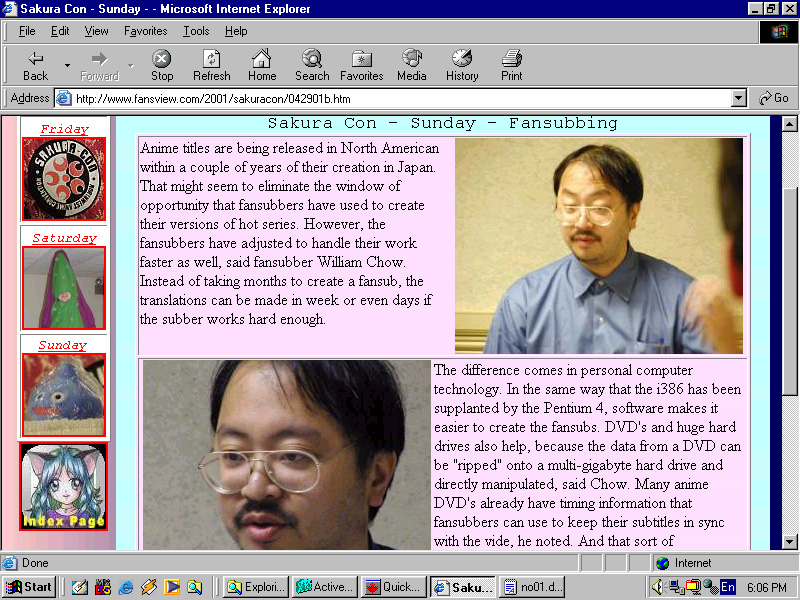The width and height of the screenshot is (800, 600).
Task: Open the Back history dropdown arrow
Action: coord(67,65)
